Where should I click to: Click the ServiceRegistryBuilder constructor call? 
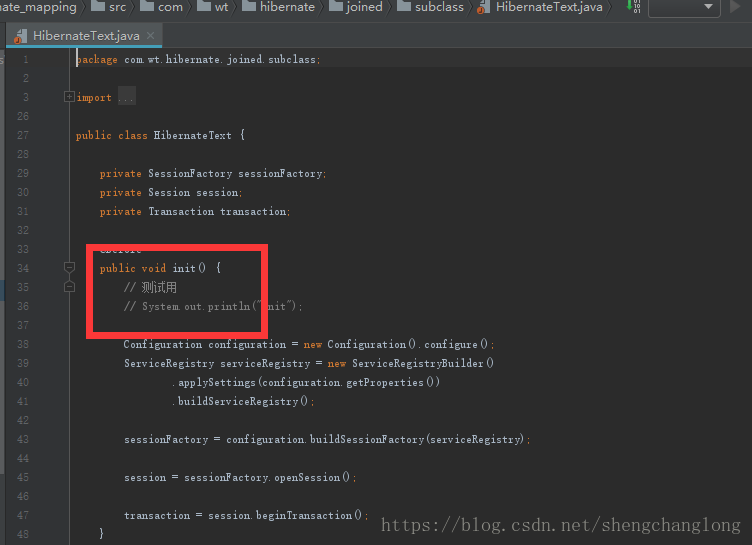click(x=423, y=363)
